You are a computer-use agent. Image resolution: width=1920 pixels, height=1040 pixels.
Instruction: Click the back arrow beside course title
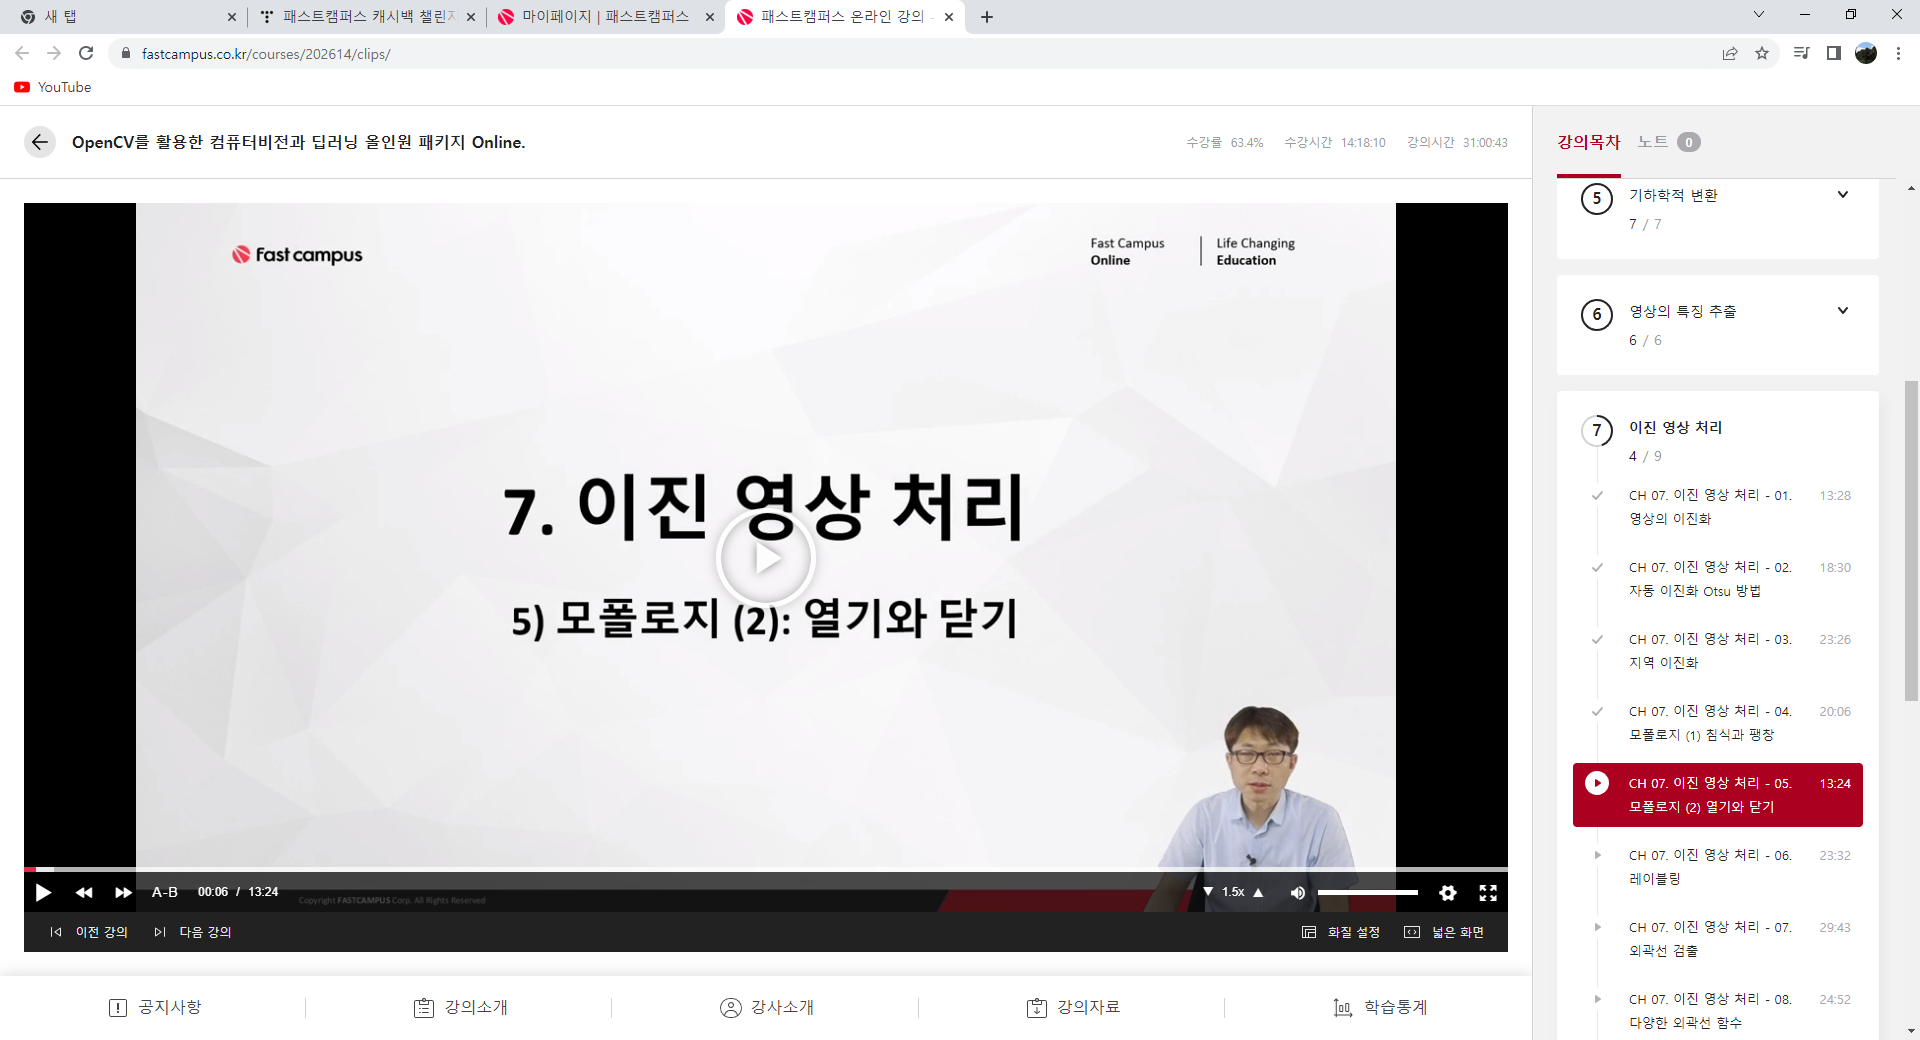click(x=40, y=142)
